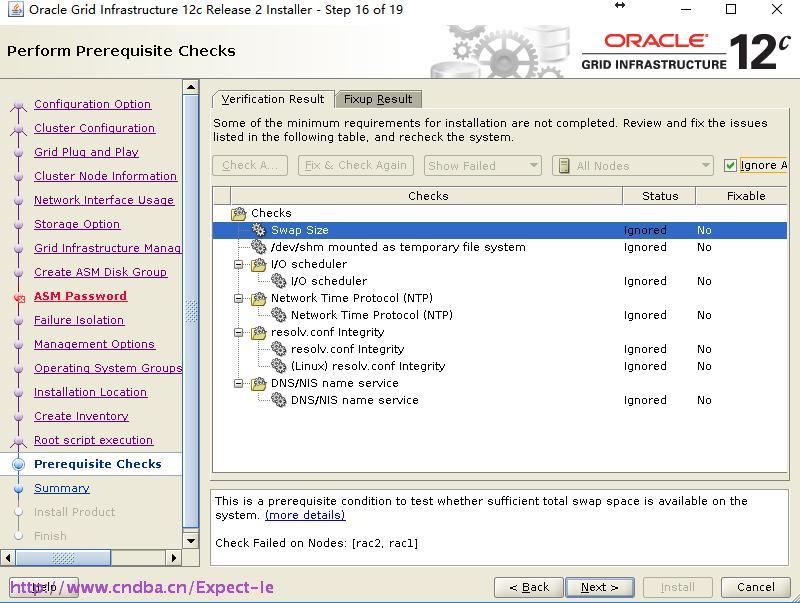Click gear icon of DNS/NIS child row
The width and height of the screenshot is (800, 603).
pyautogui.click(x=279, y=400)
